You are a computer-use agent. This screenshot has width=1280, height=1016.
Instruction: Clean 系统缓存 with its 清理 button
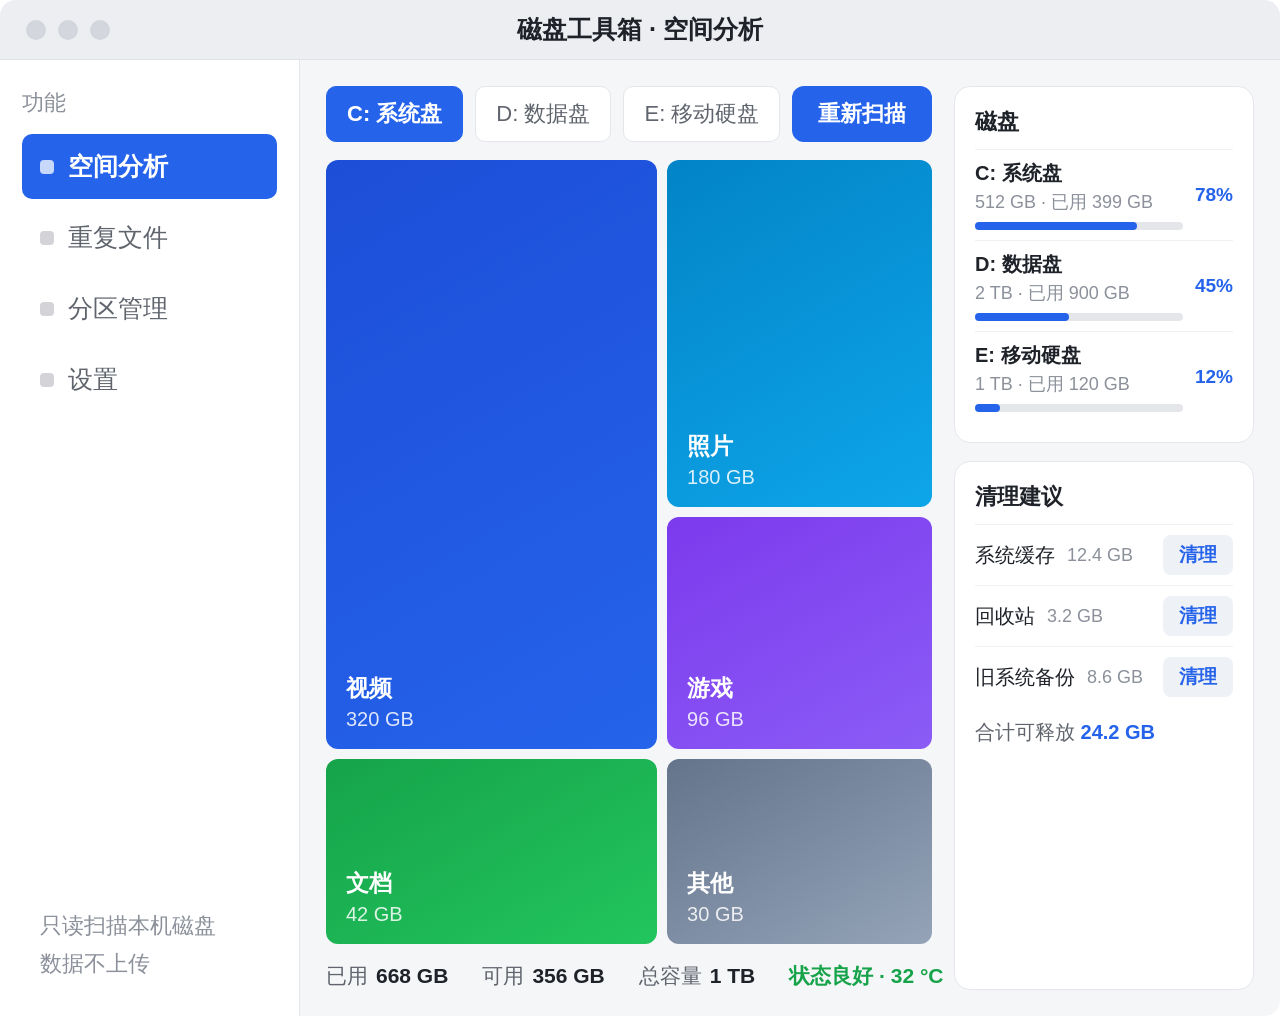pos(1198,555)
